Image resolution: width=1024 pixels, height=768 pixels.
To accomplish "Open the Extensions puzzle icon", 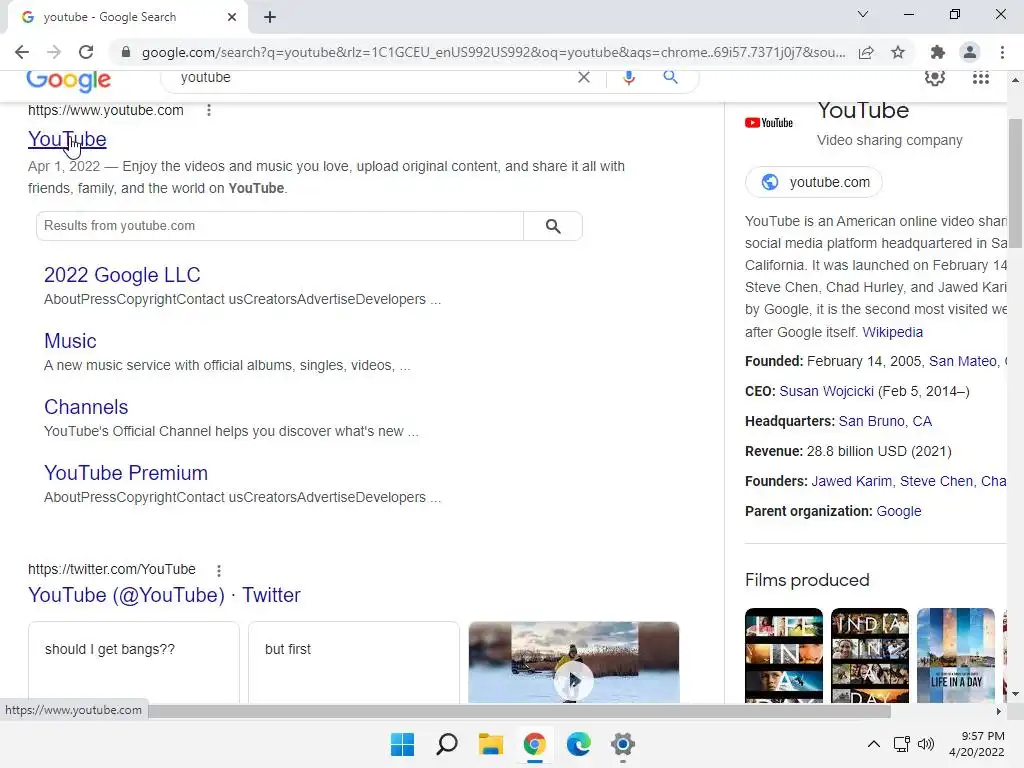I will click(938, 52).
